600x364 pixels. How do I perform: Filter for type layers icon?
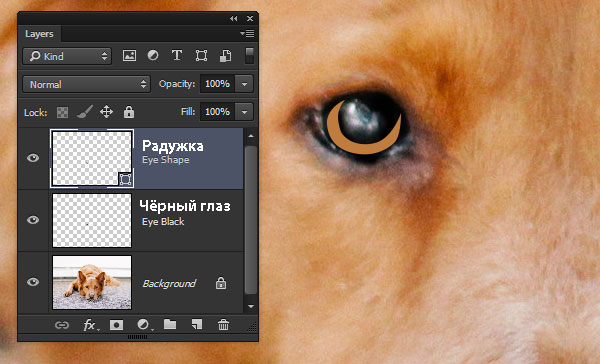click(176, 56)
